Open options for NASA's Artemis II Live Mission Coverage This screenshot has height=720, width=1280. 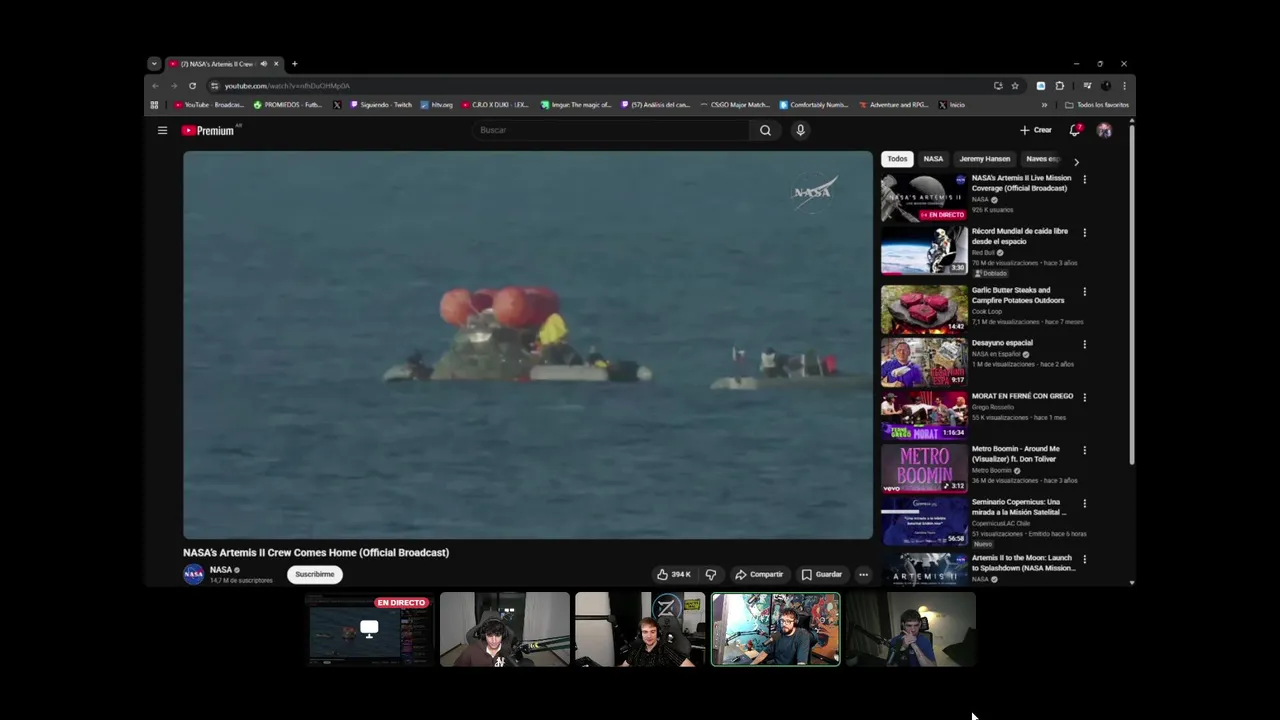[x=1084, y=180]
